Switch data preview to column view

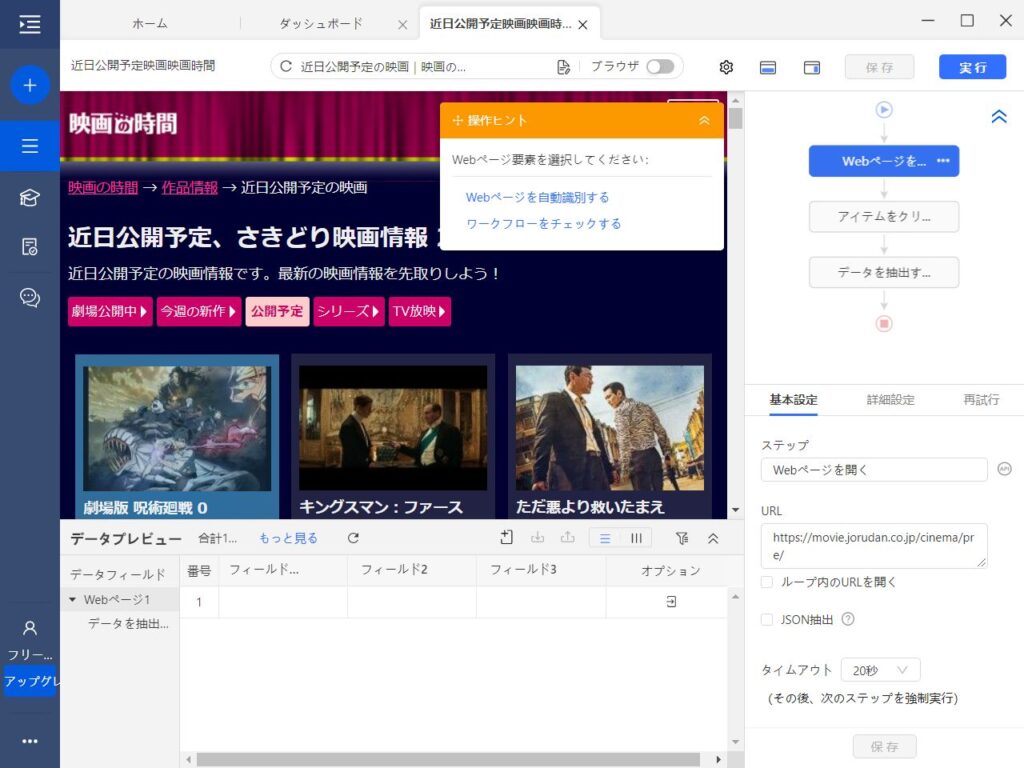636,538
